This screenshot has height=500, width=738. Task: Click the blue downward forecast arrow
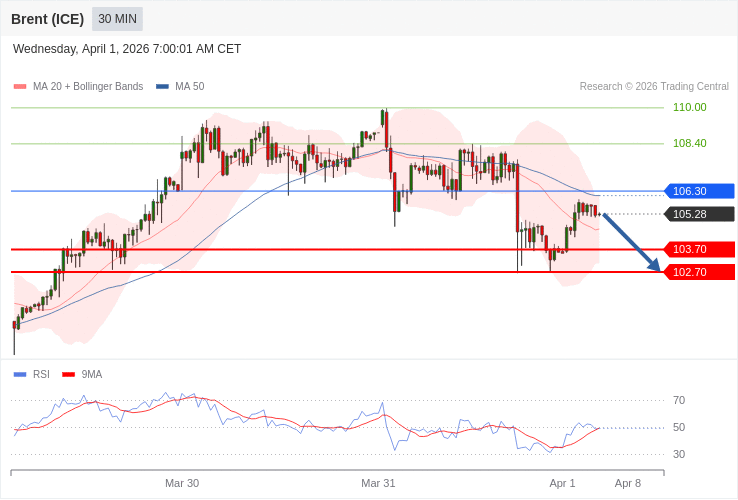pos(632,242)
